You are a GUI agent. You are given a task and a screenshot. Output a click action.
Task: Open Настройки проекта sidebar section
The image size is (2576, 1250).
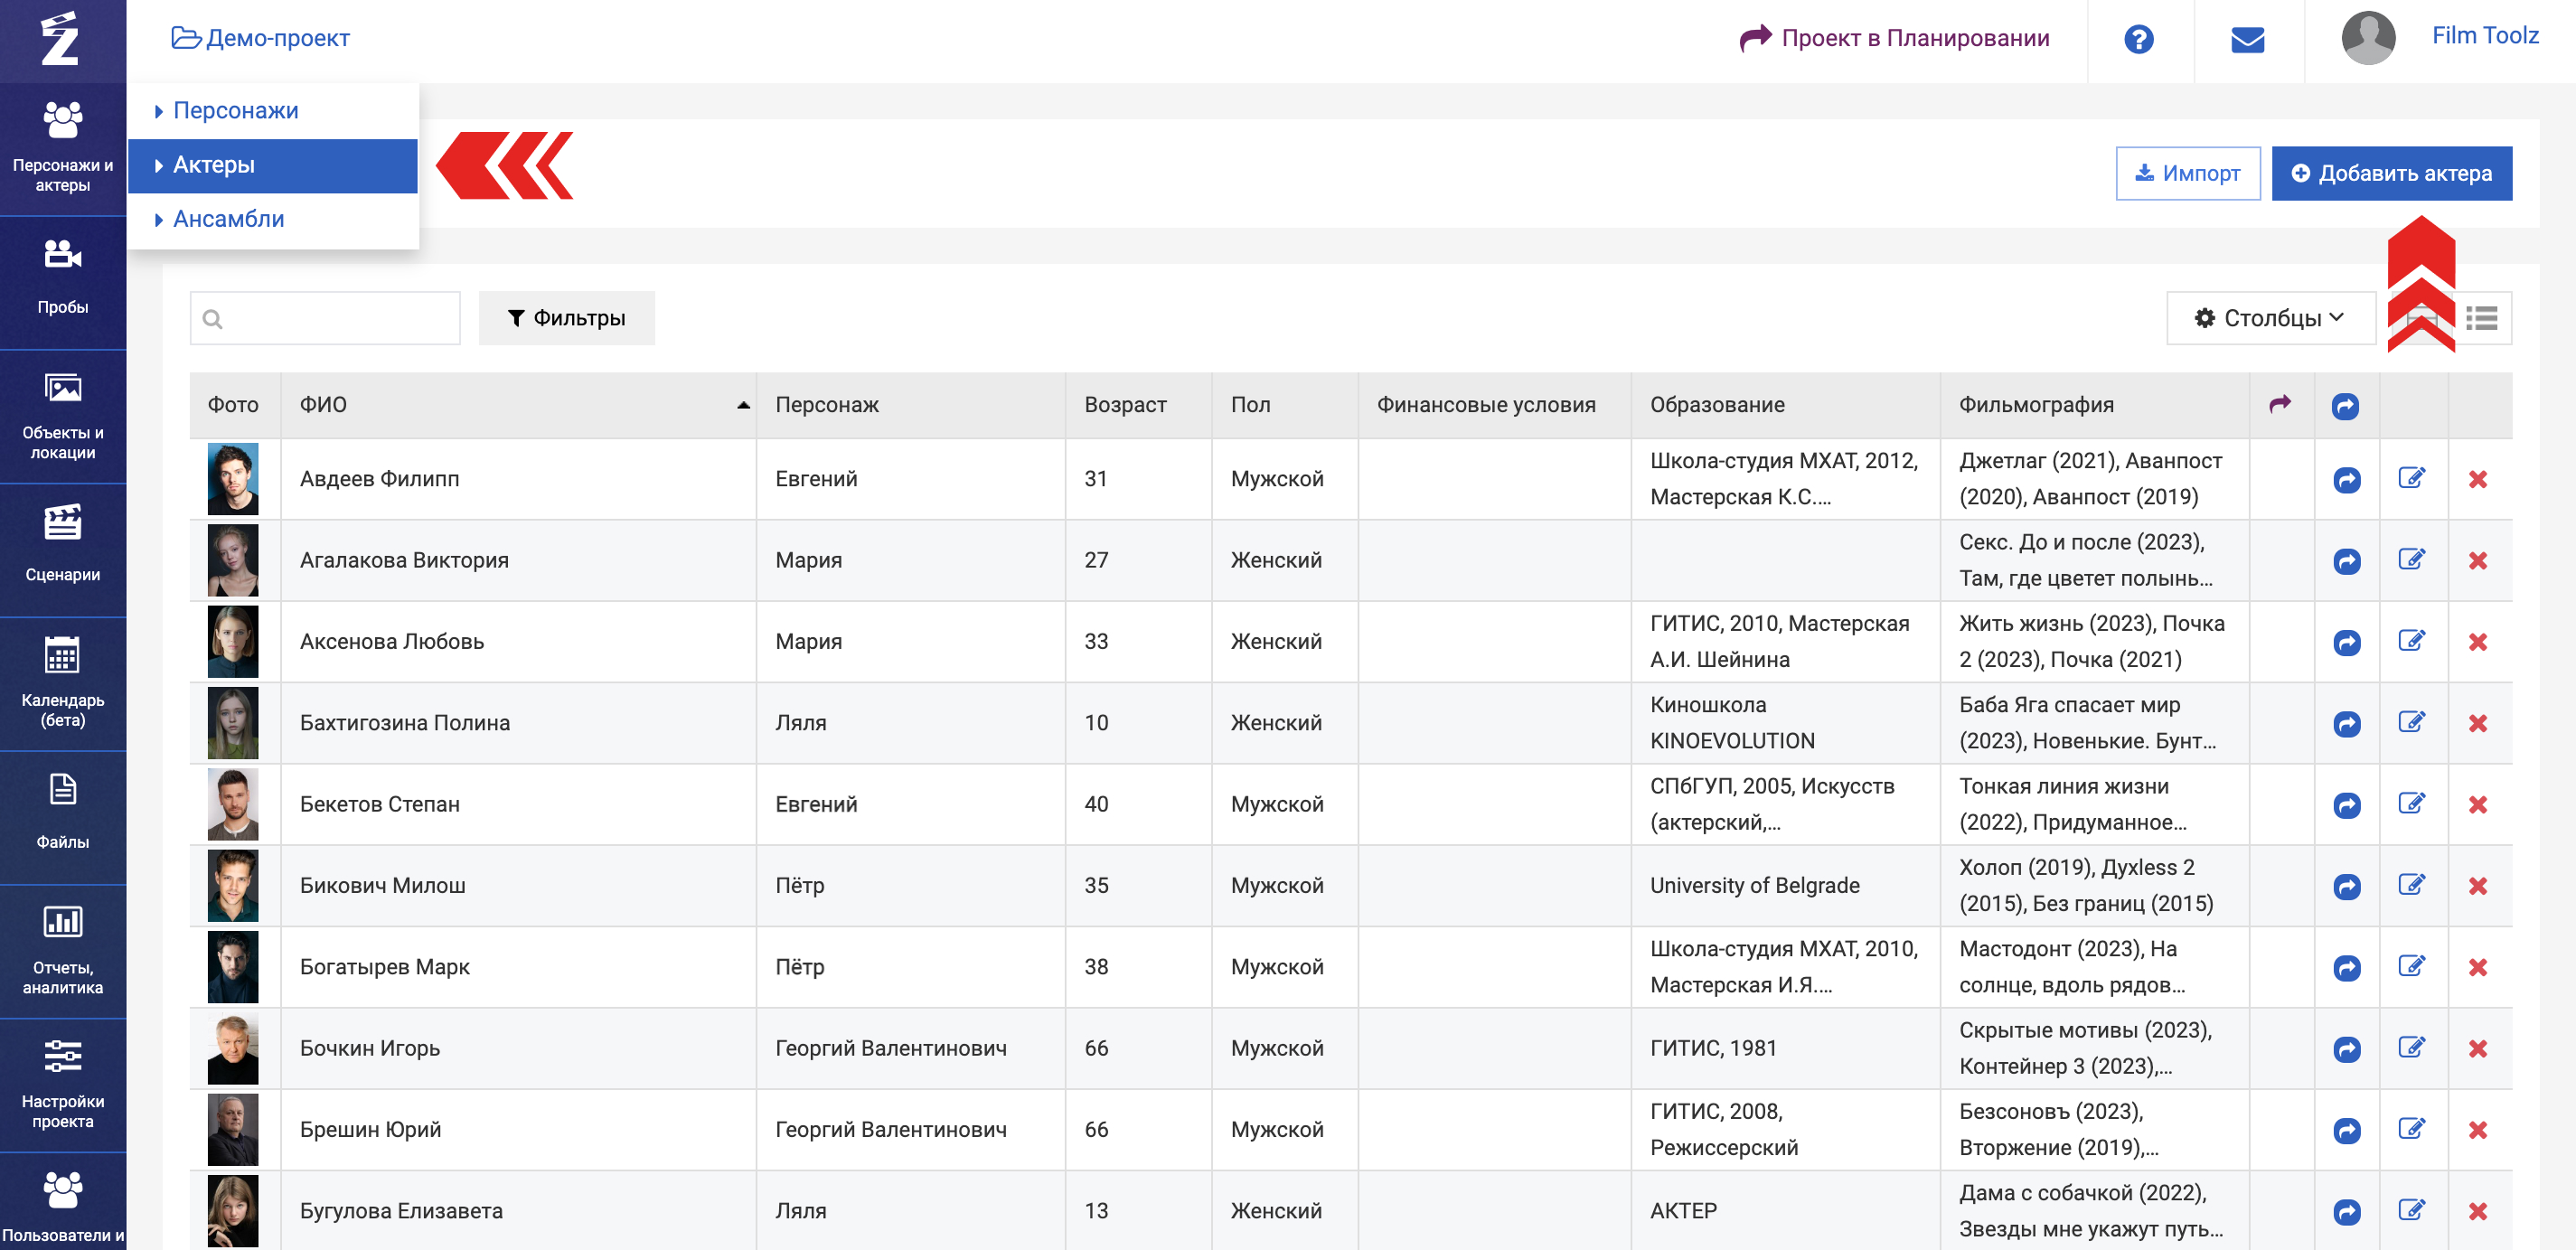[x=63, y=1084]
